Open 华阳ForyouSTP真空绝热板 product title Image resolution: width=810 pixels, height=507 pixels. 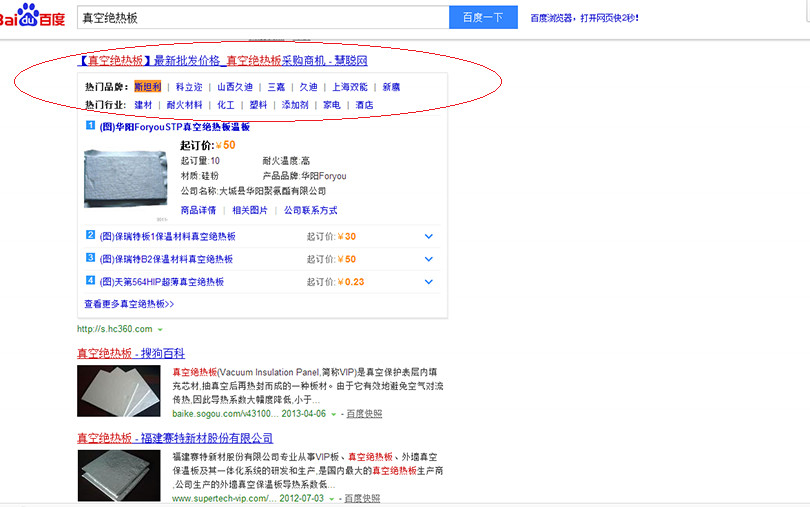coord(175,127)
